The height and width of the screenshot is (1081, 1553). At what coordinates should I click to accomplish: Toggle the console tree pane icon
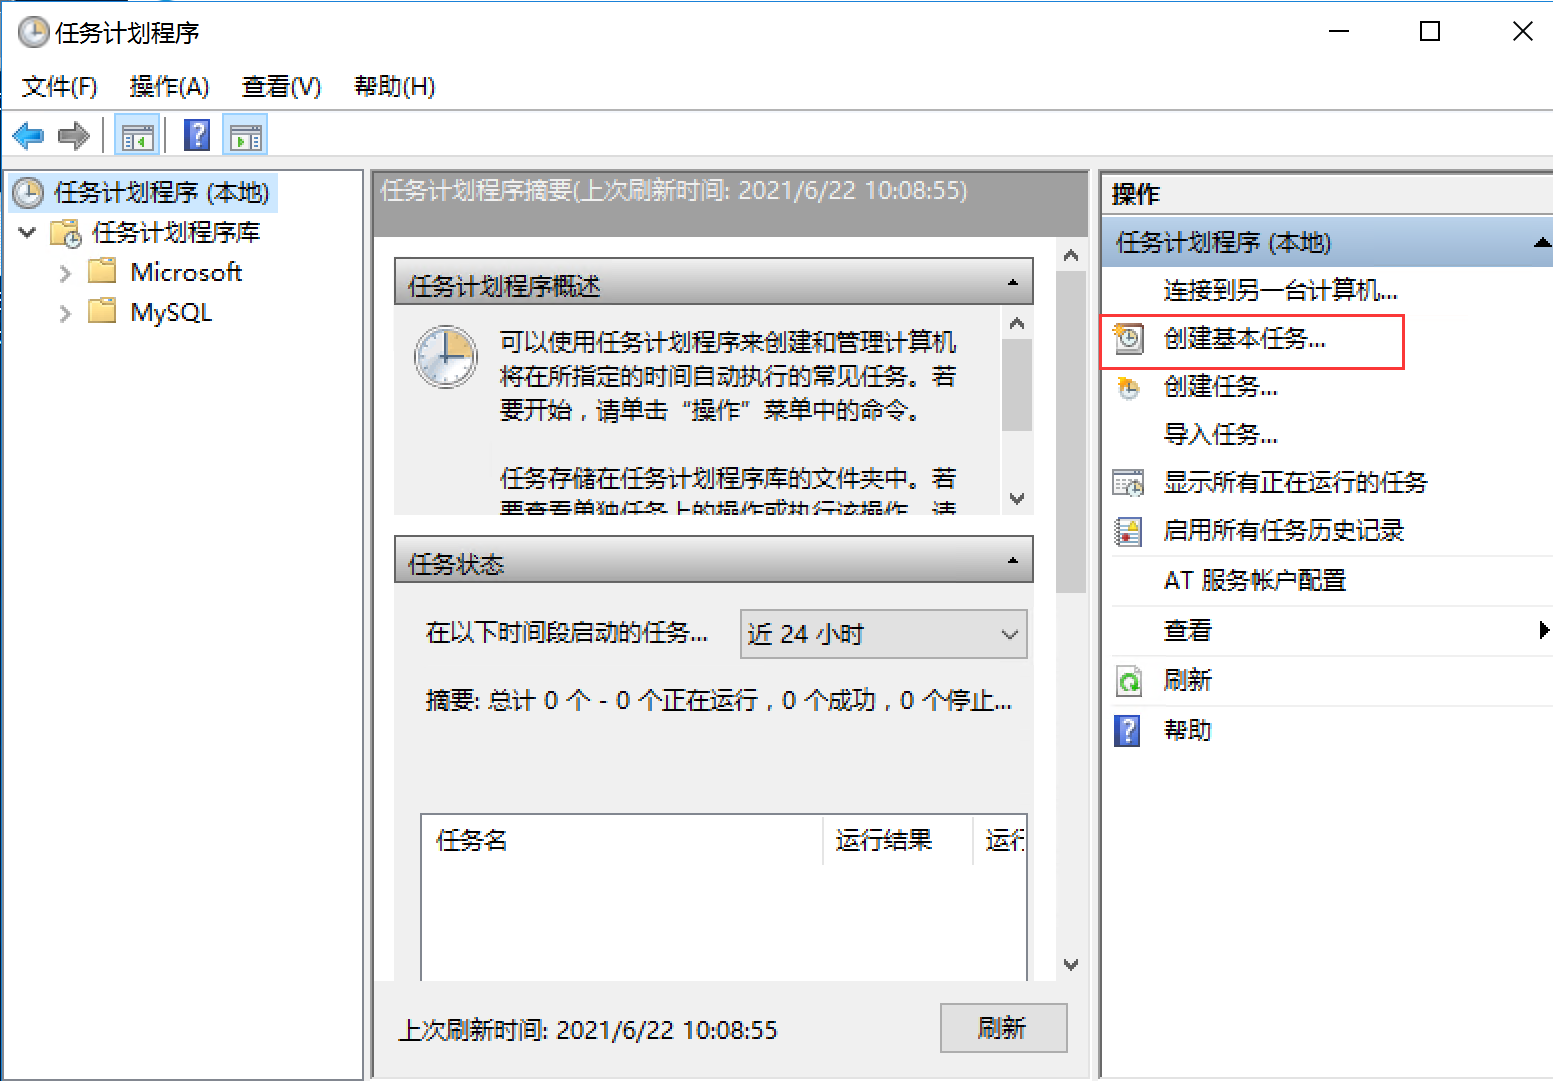137,136
